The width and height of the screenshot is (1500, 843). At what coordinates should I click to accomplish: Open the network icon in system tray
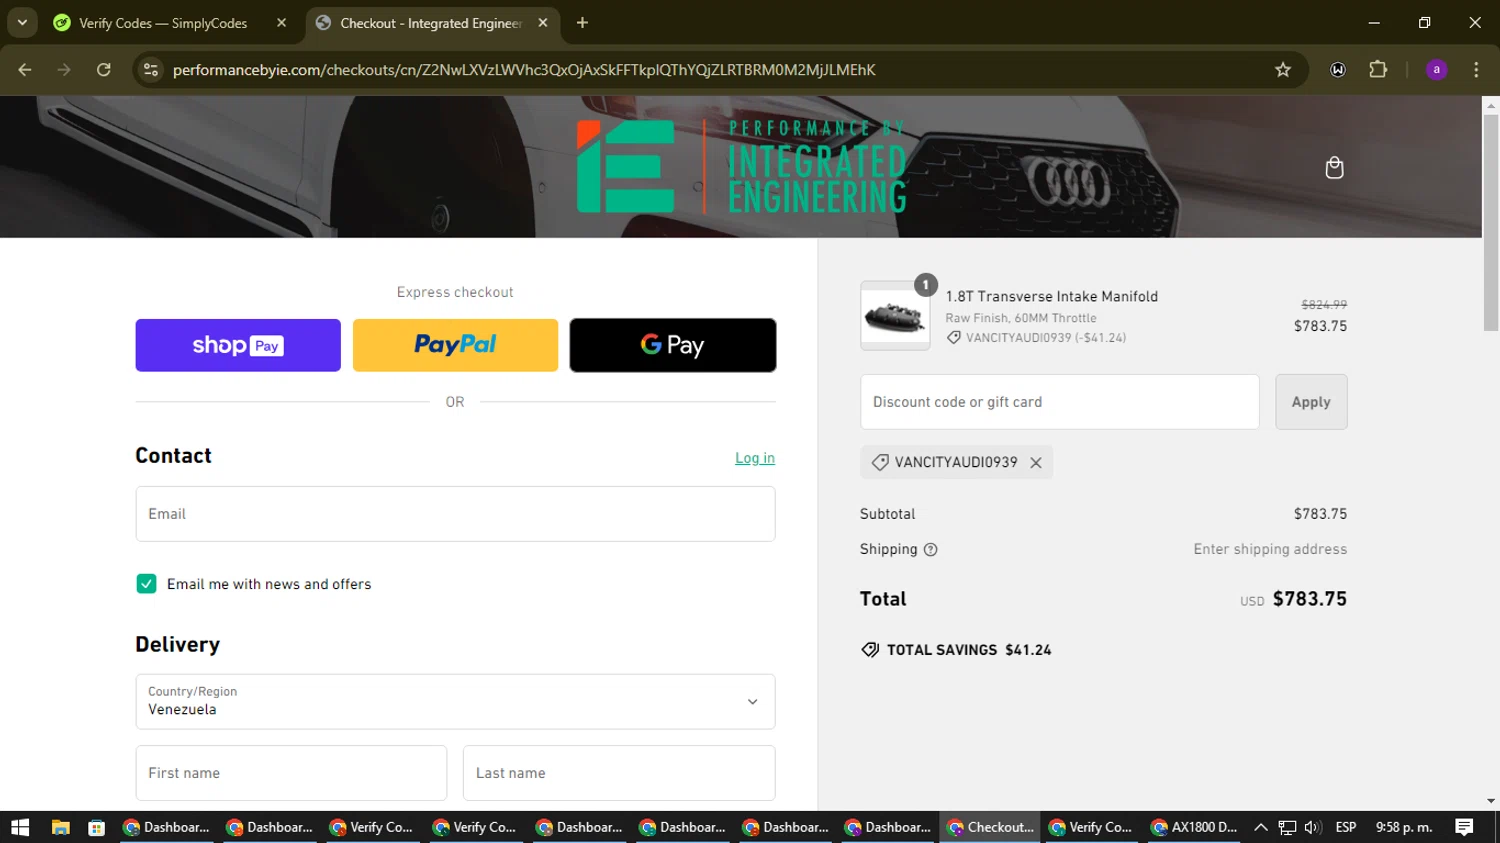[1287, 827]
